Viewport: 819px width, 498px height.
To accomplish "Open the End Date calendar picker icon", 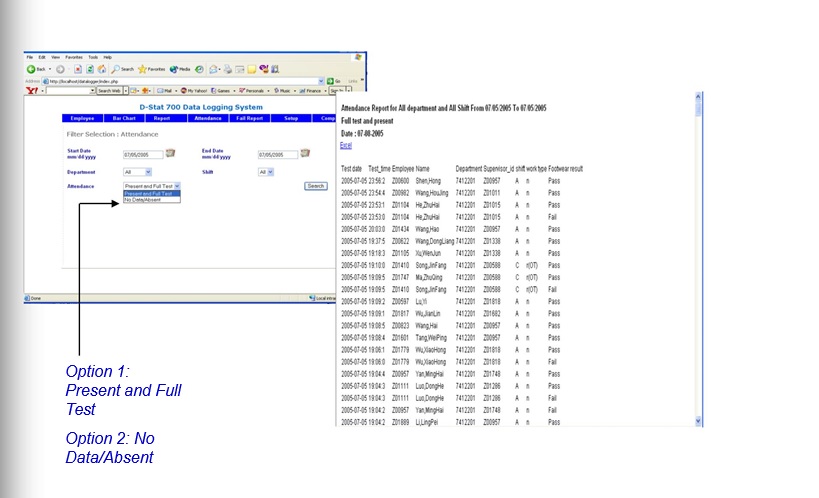I will 306,154.
